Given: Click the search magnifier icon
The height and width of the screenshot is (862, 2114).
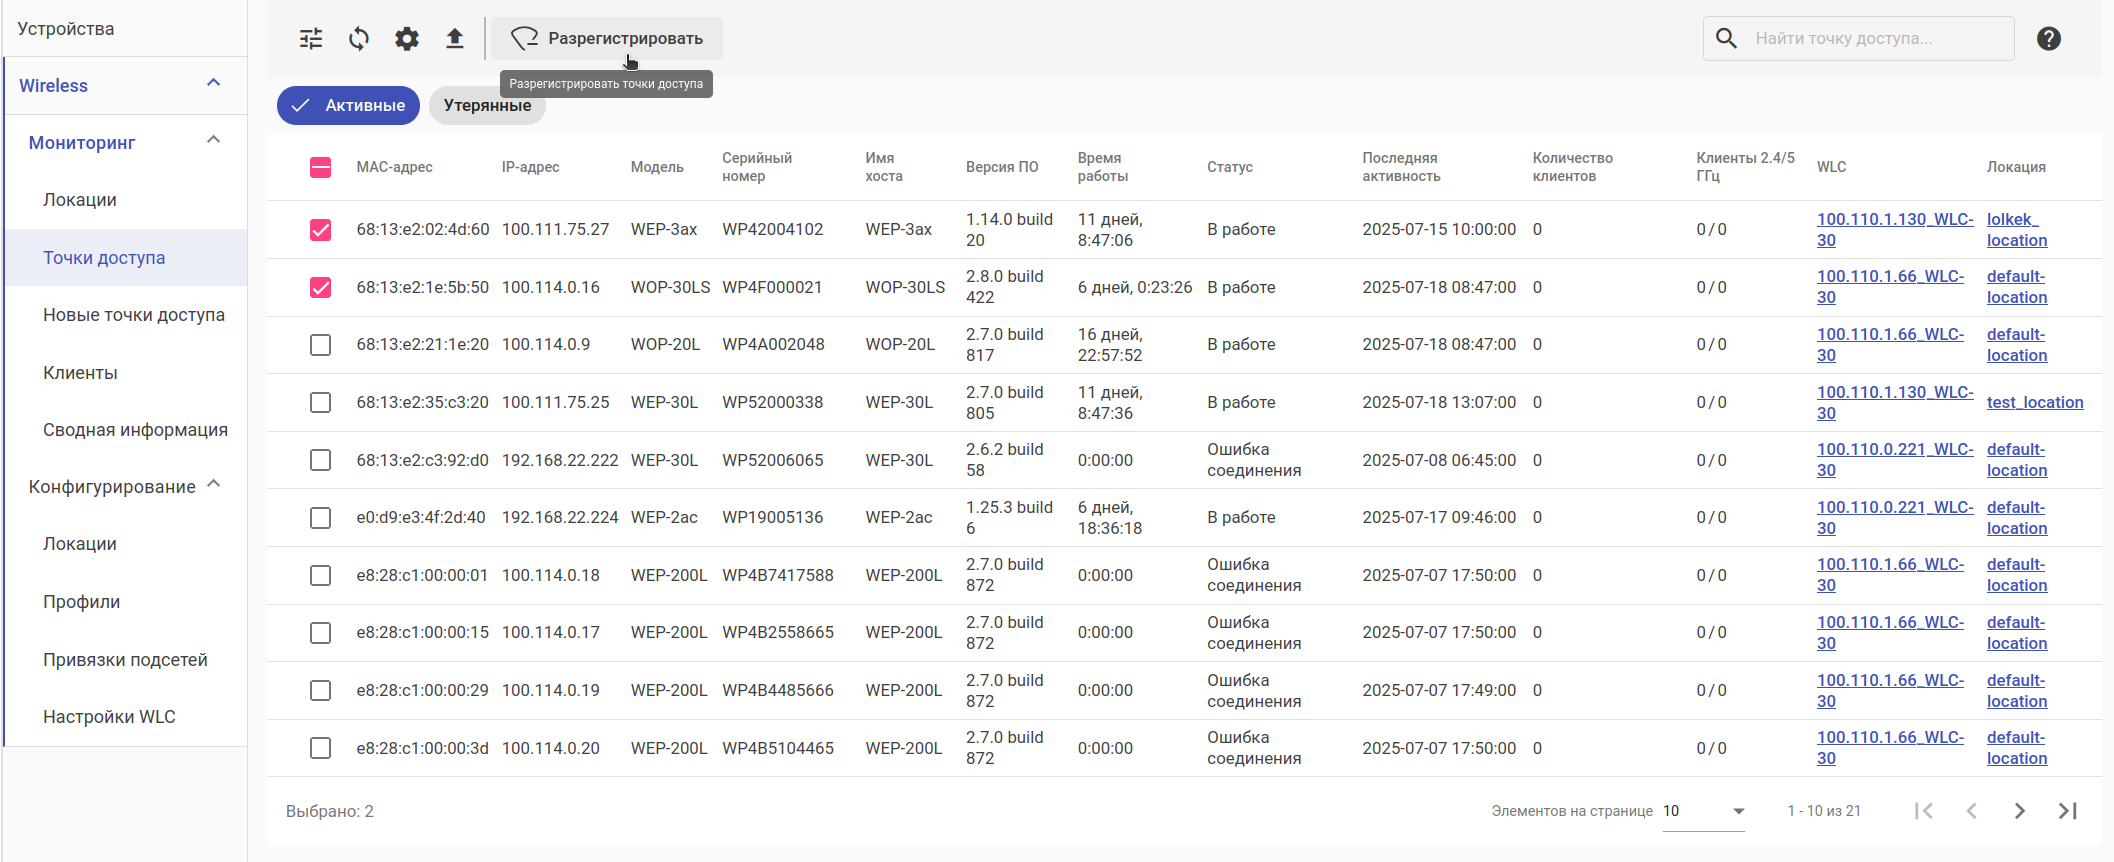Looking at the screenshot, I should coord(1726,39).
